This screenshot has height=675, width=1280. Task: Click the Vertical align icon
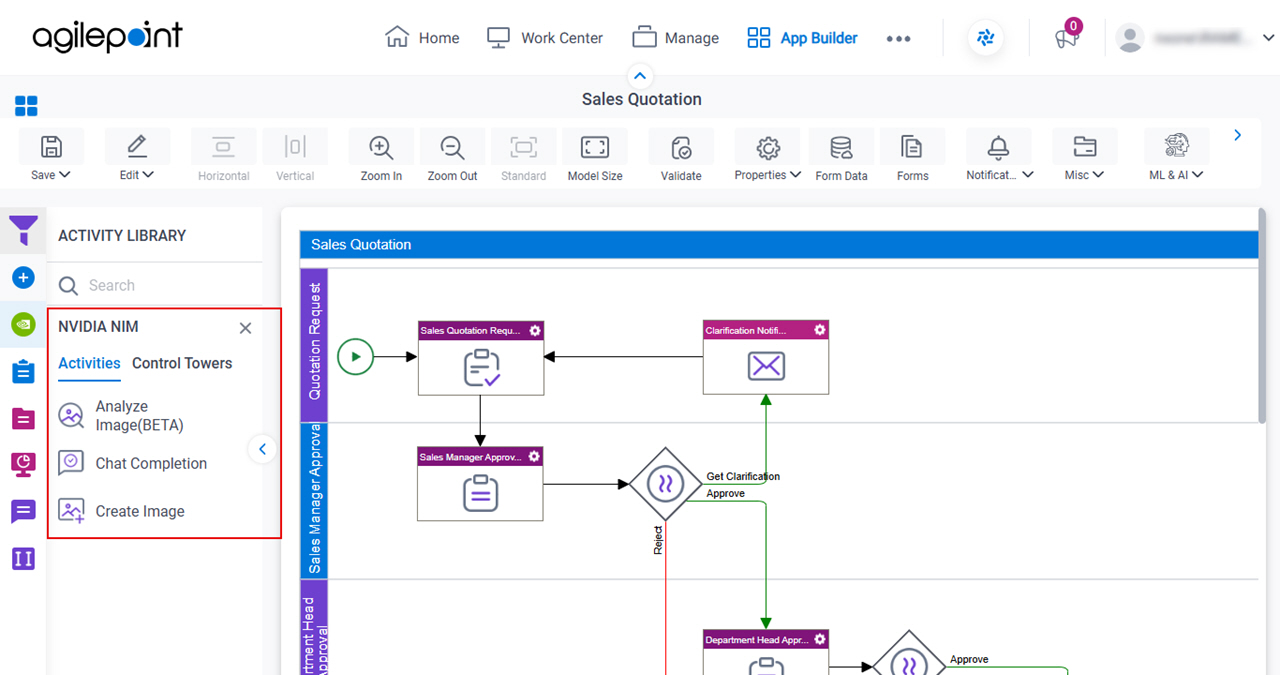pyautogui.click(x=295, y=147)
